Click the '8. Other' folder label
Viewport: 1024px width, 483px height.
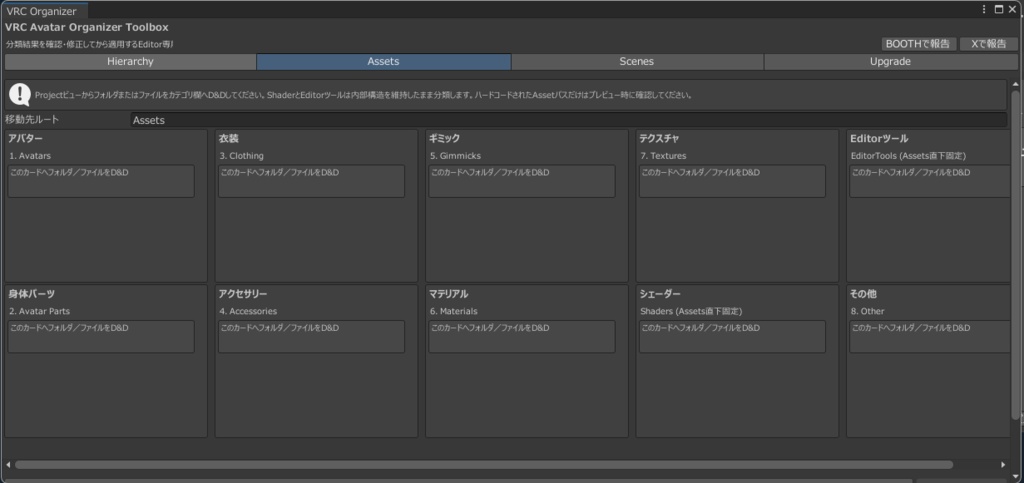tap(867, 311)
